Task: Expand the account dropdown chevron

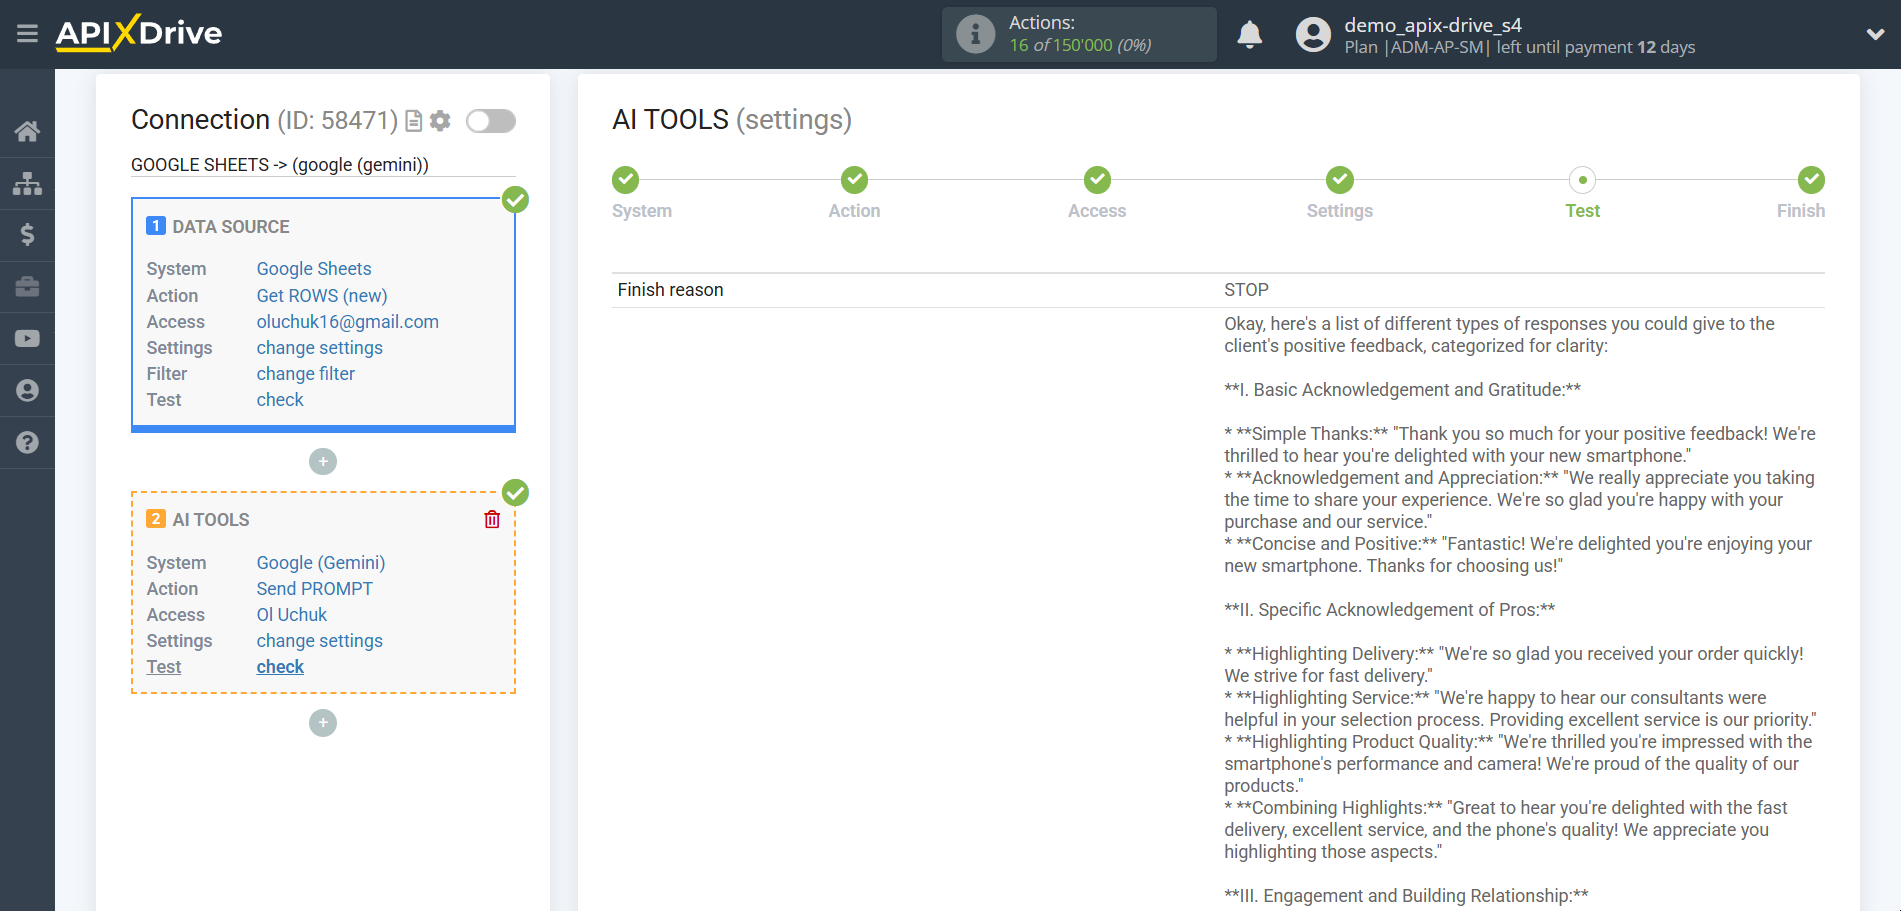Action: pos(1875,34)
